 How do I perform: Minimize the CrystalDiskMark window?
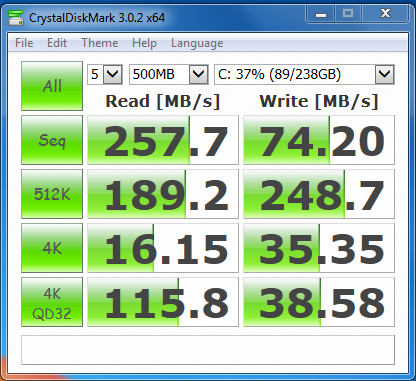click(x=321, y=14)
